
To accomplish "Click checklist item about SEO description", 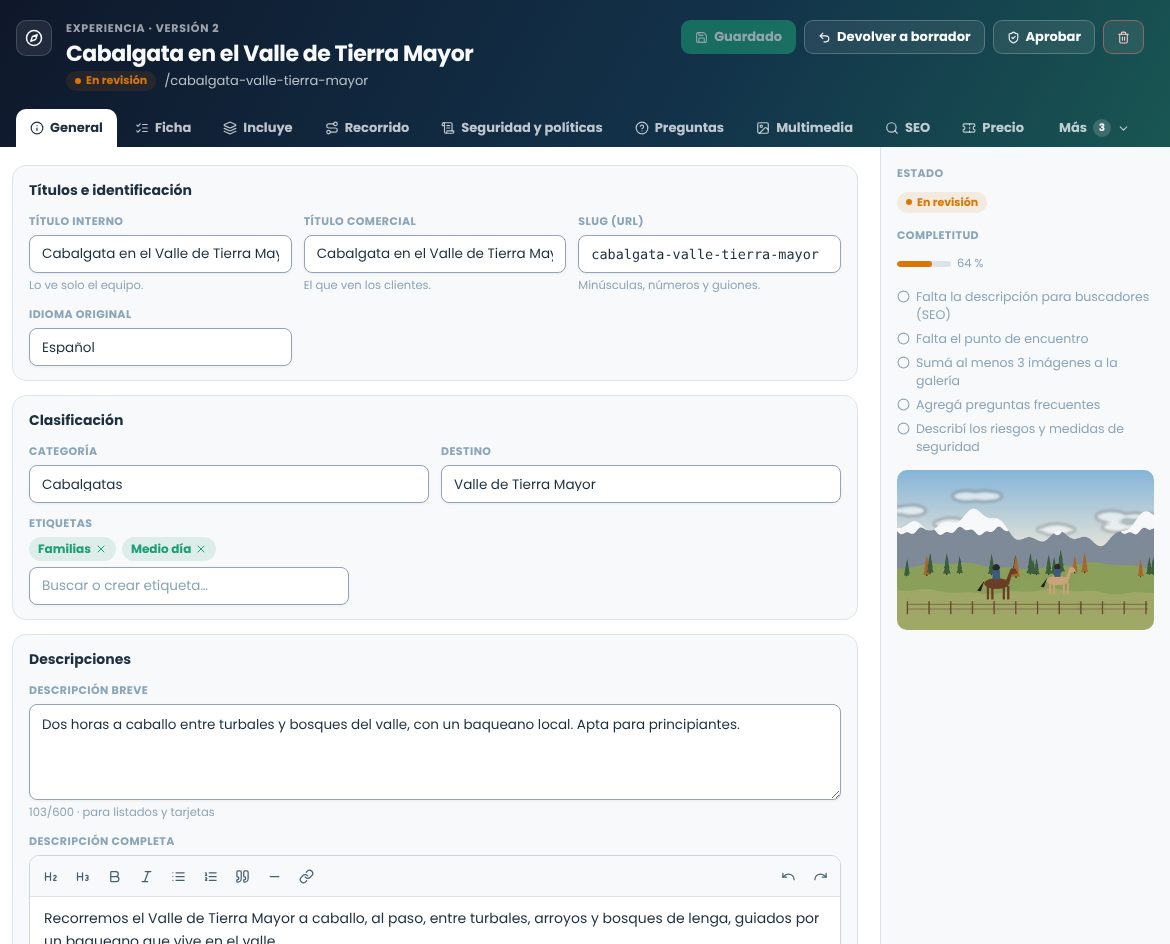I will pos(1023,305).
